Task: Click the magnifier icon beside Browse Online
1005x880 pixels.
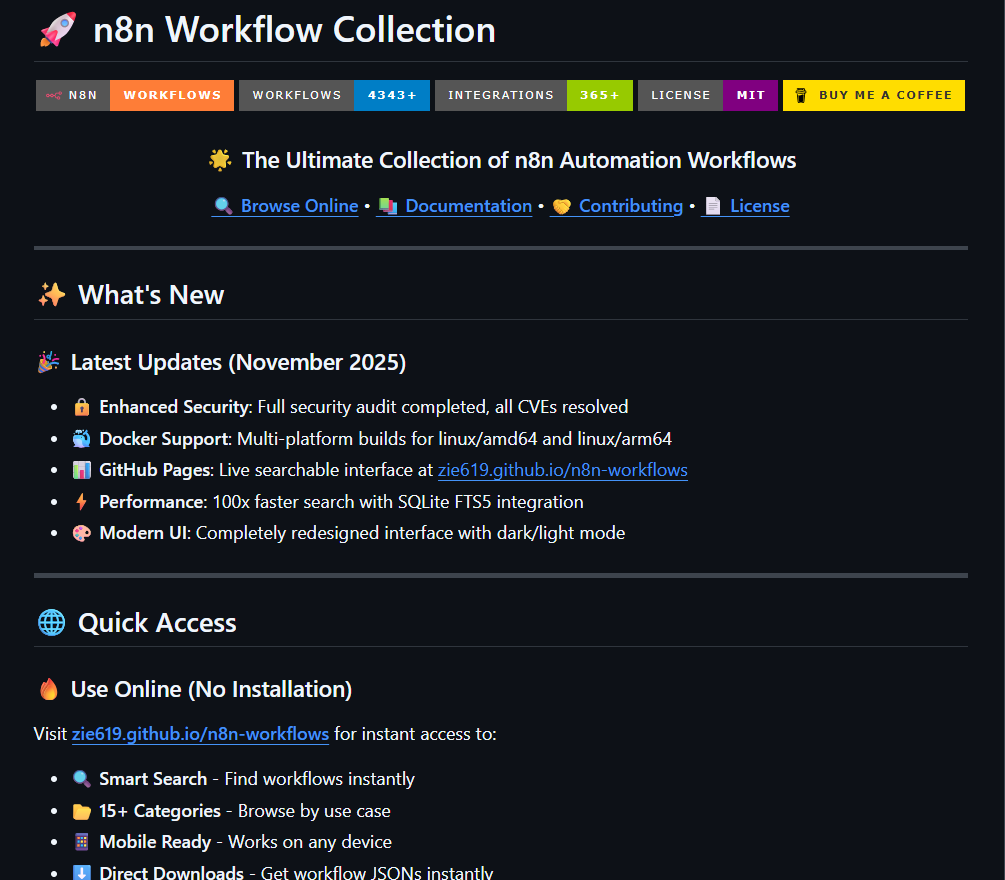Action: click(223, 206)
